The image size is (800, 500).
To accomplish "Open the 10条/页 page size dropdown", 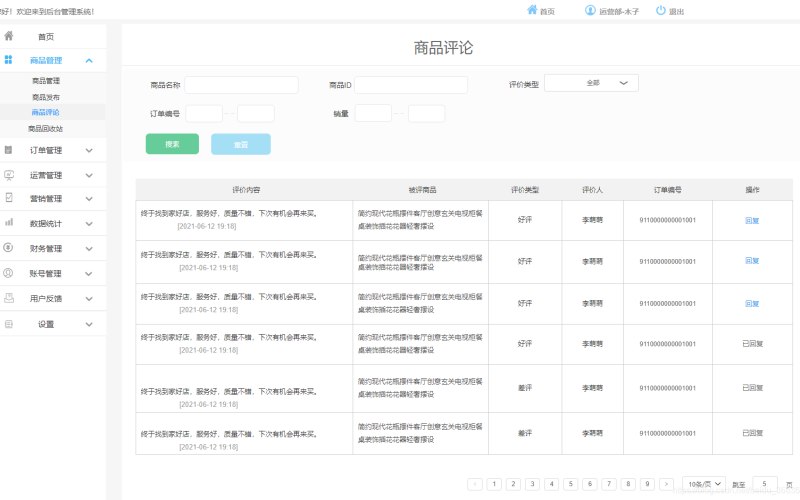I will [704, 484].
